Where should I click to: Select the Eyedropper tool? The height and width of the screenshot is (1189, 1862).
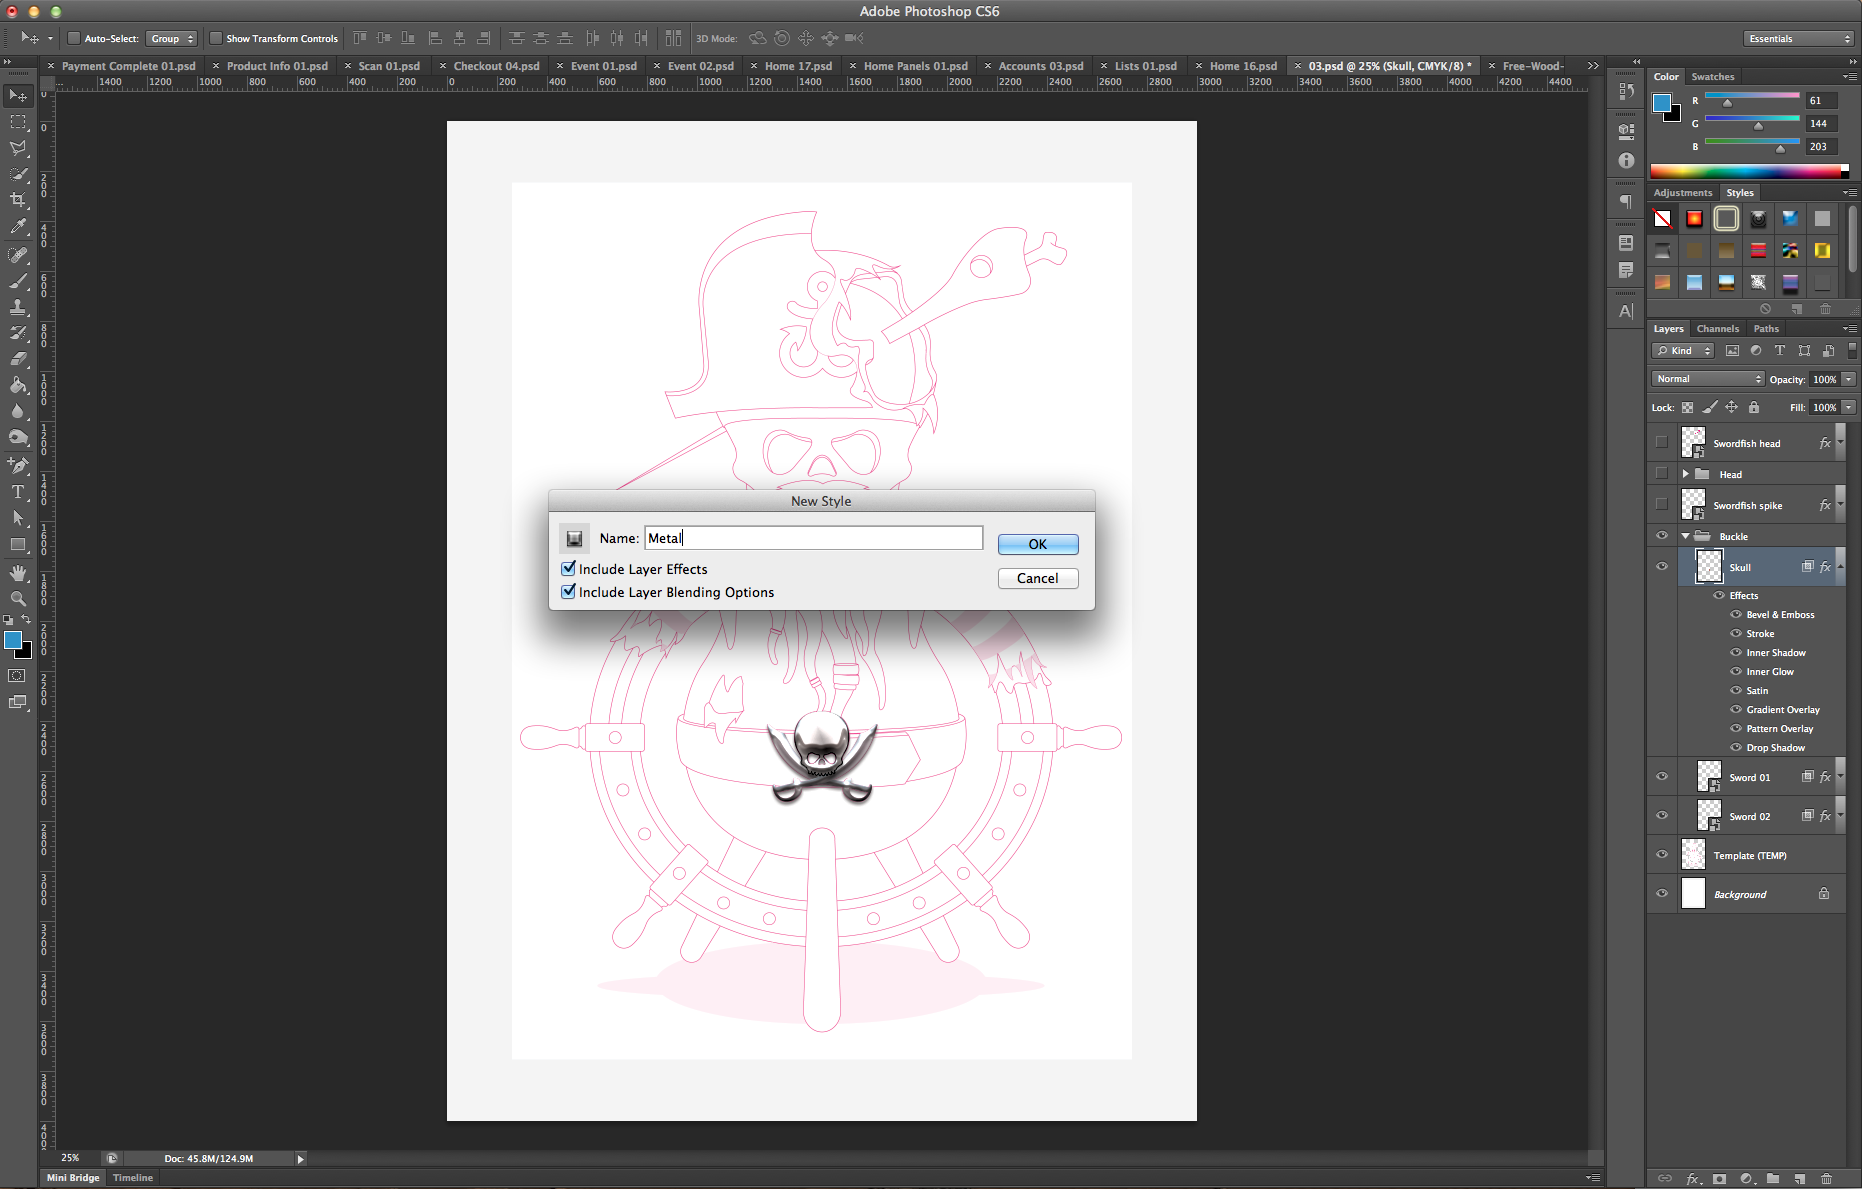(18, 227)
